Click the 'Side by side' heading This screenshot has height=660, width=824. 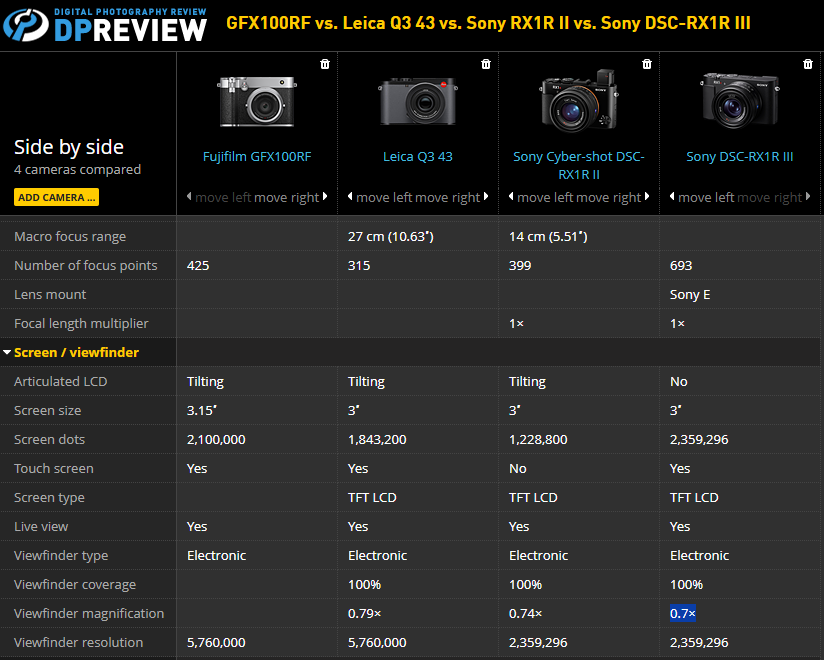point(69,147)
